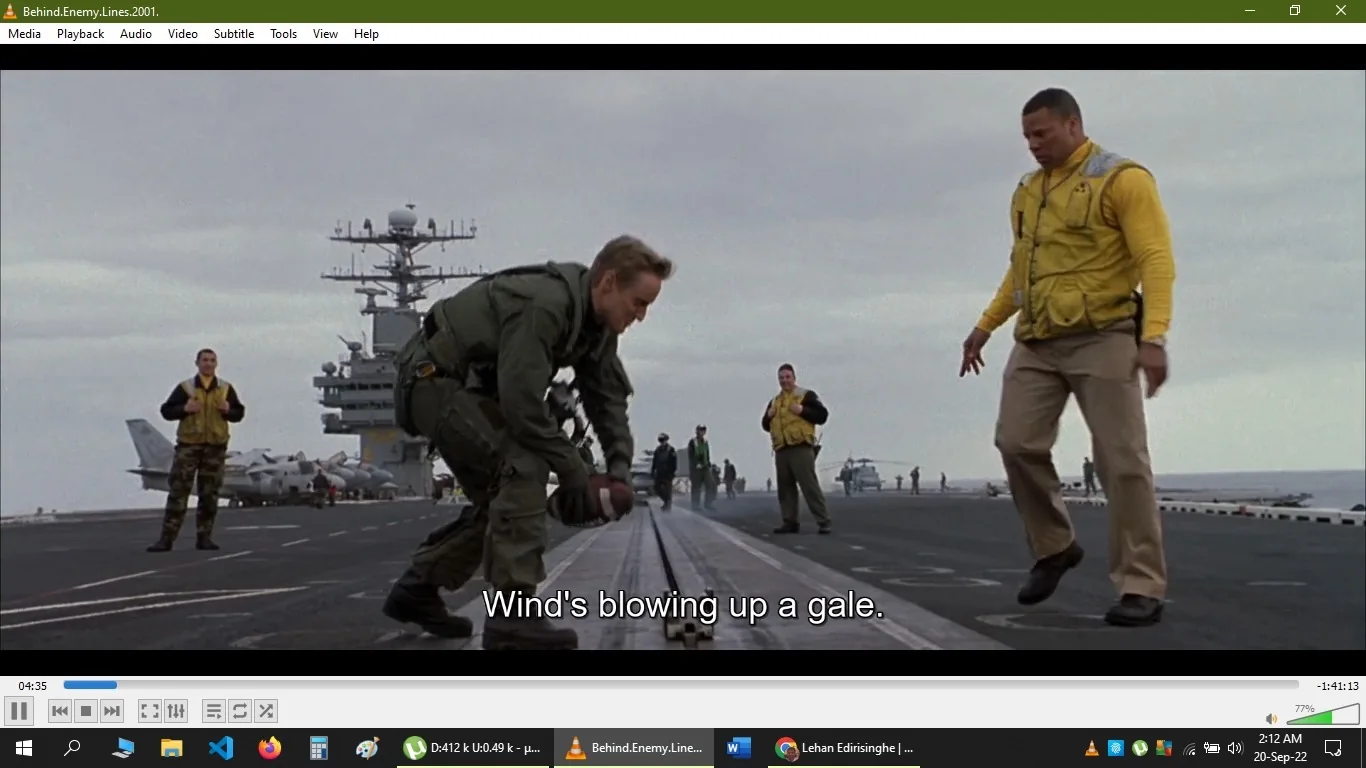Open the fingerprint app tray icon
Screen dimensions: 1366x768
pyautogui.click(x=1116, y=748)
